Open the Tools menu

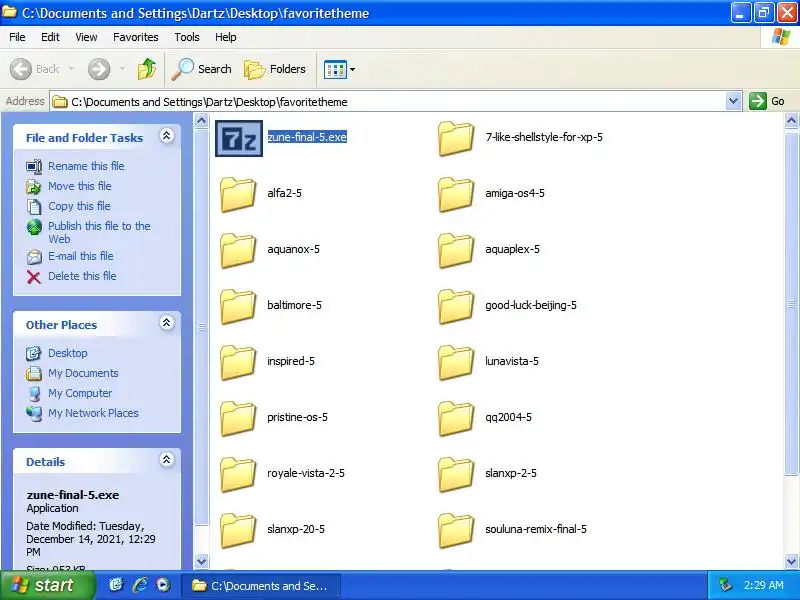[x=187, y=37]
